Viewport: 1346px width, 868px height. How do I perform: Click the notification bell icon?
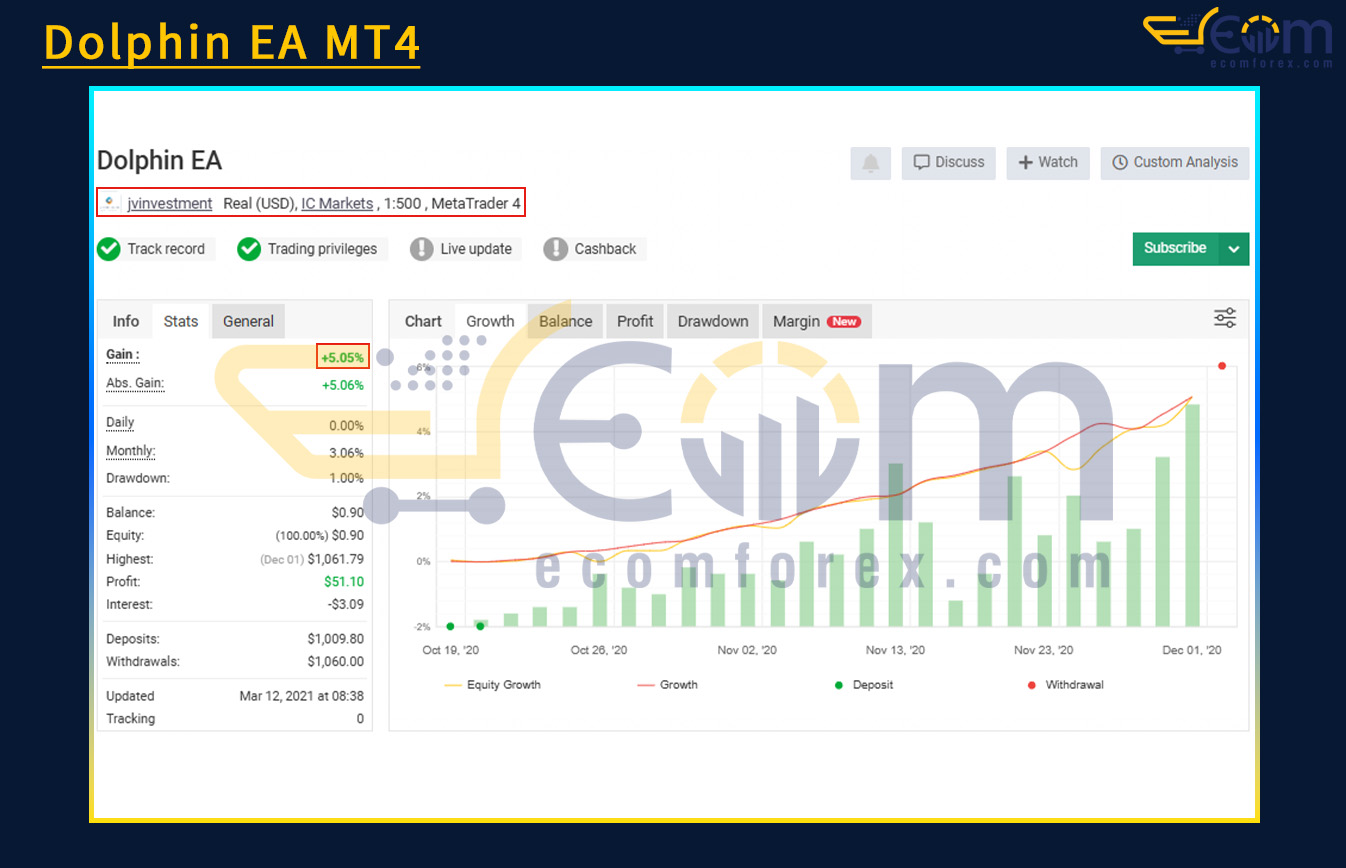(x=871, y=163)
